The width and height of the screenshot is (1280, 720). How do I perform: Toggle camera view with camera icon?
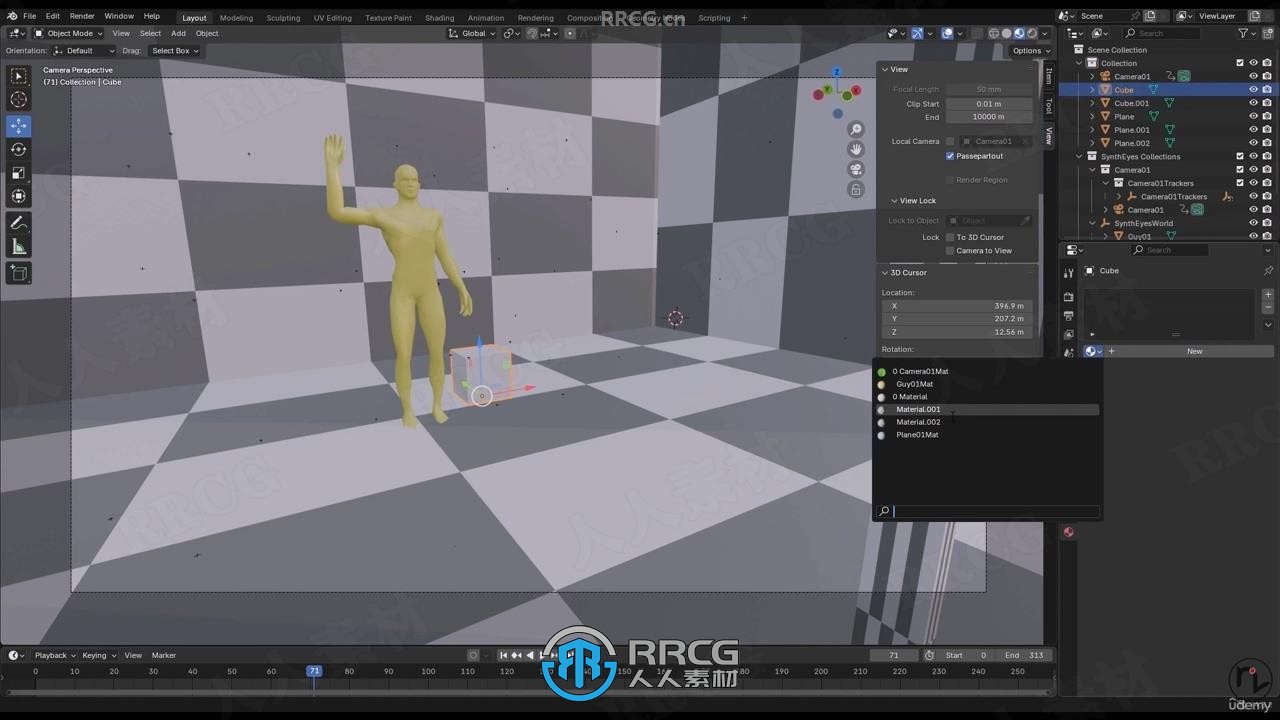point(856,169)
